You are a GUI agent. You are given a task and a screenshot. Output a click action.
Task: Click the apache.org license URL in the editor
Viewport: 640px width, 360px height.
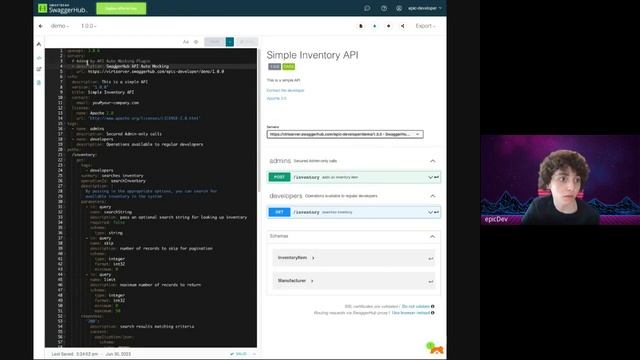click(144, 118)
